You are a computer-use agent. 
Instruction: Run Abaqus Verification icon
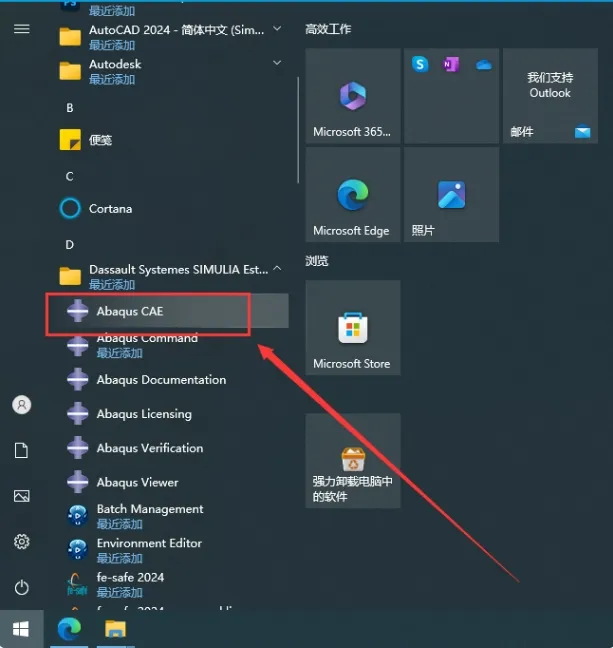tap(78, 448)
